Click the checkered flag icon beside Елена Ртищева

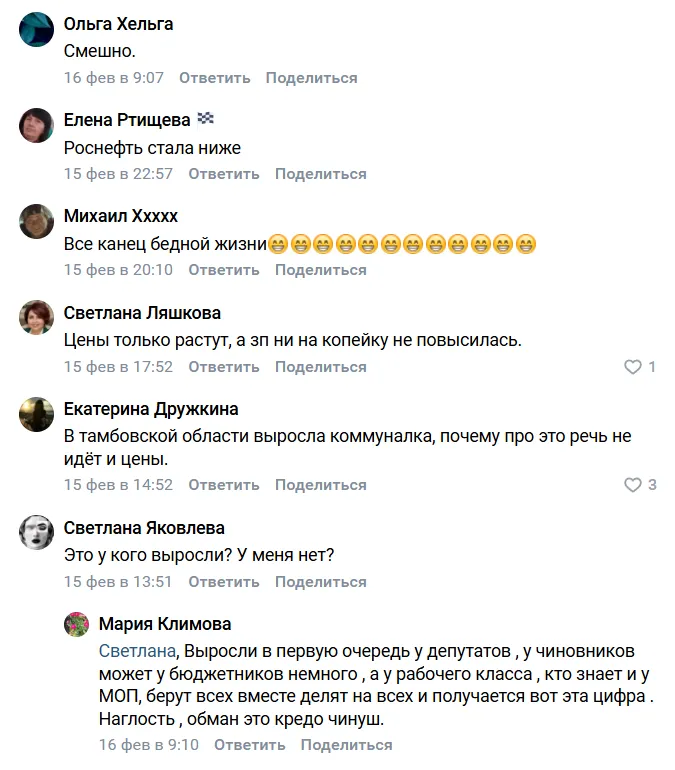(206, 119)
